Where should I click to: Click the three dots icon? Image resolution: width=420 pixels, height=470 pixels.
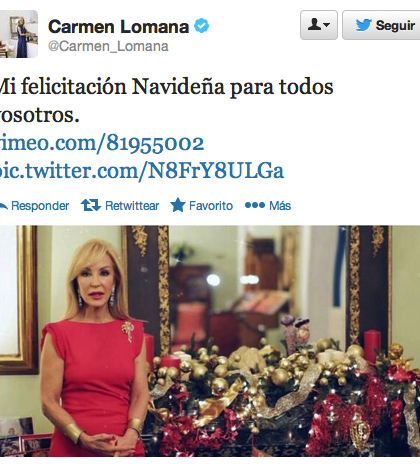(x=255, y=205)
